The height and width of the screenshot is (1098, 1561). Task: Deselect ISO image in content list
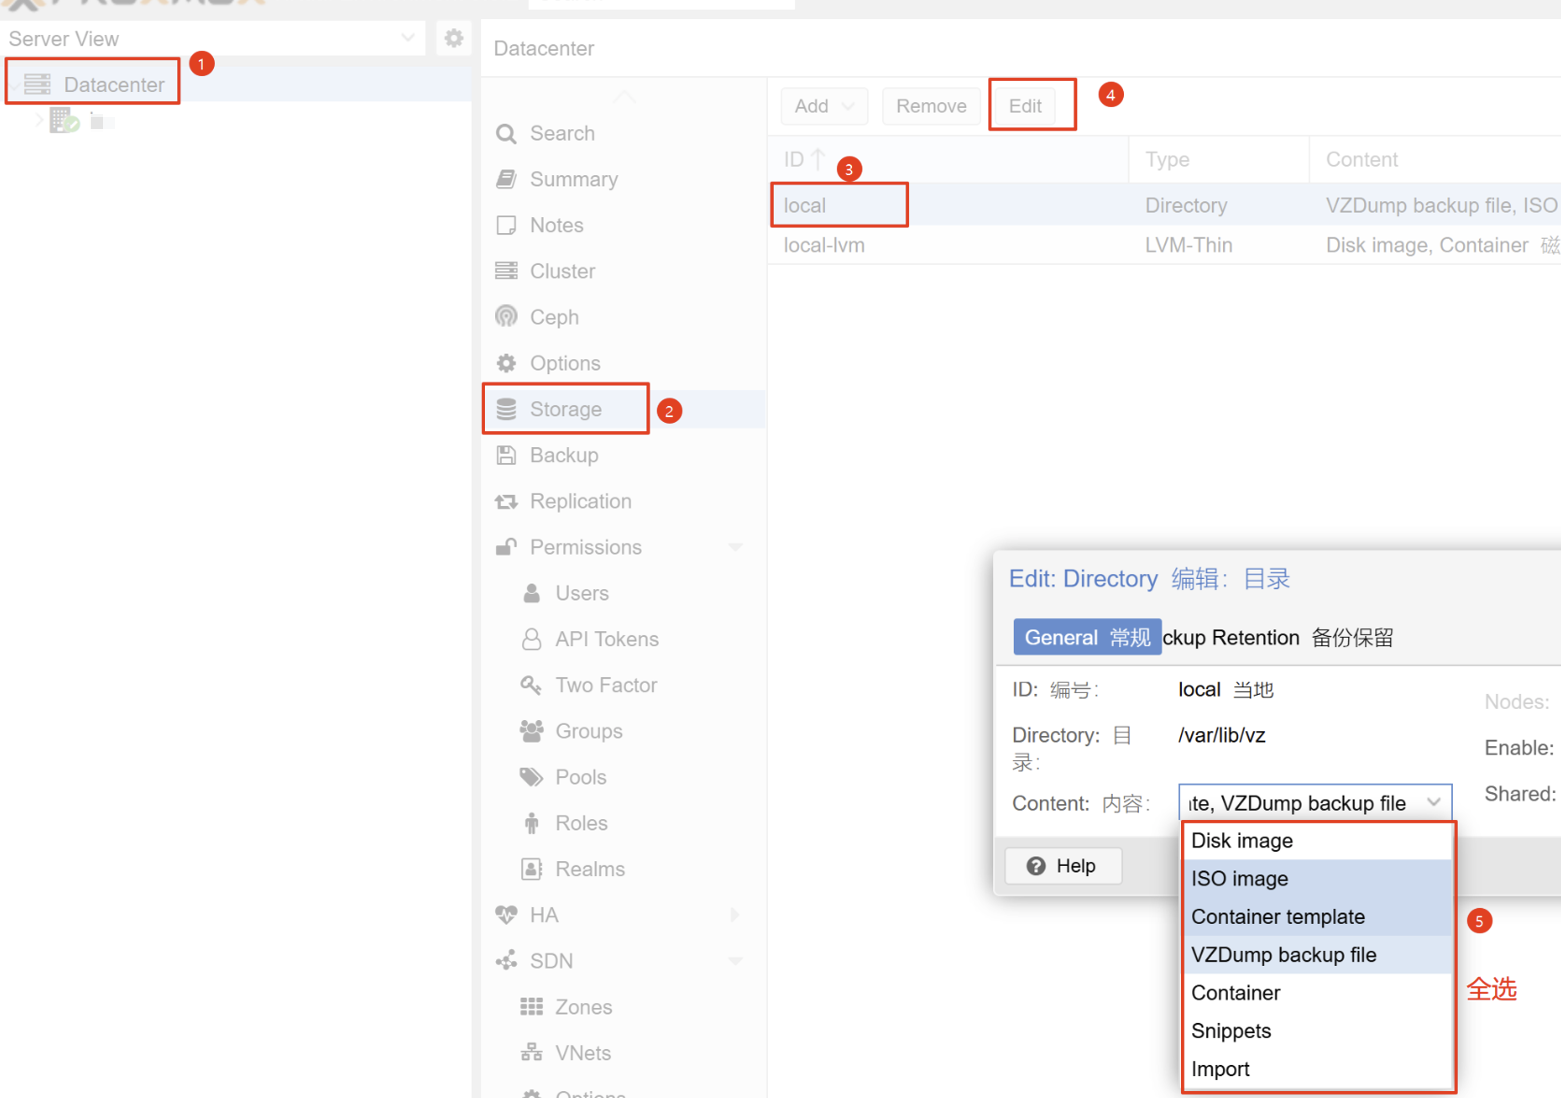tap(1317, 879)
